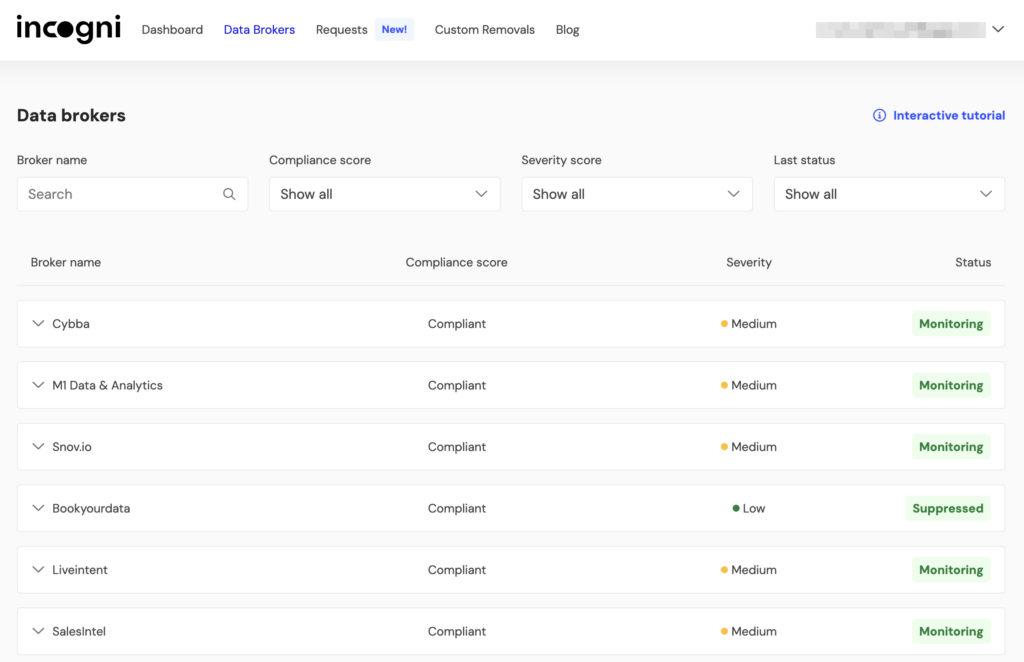1024x662 pixels.
Task: Click the M1 Data & Analytics name
Action: tap(107, 385)
